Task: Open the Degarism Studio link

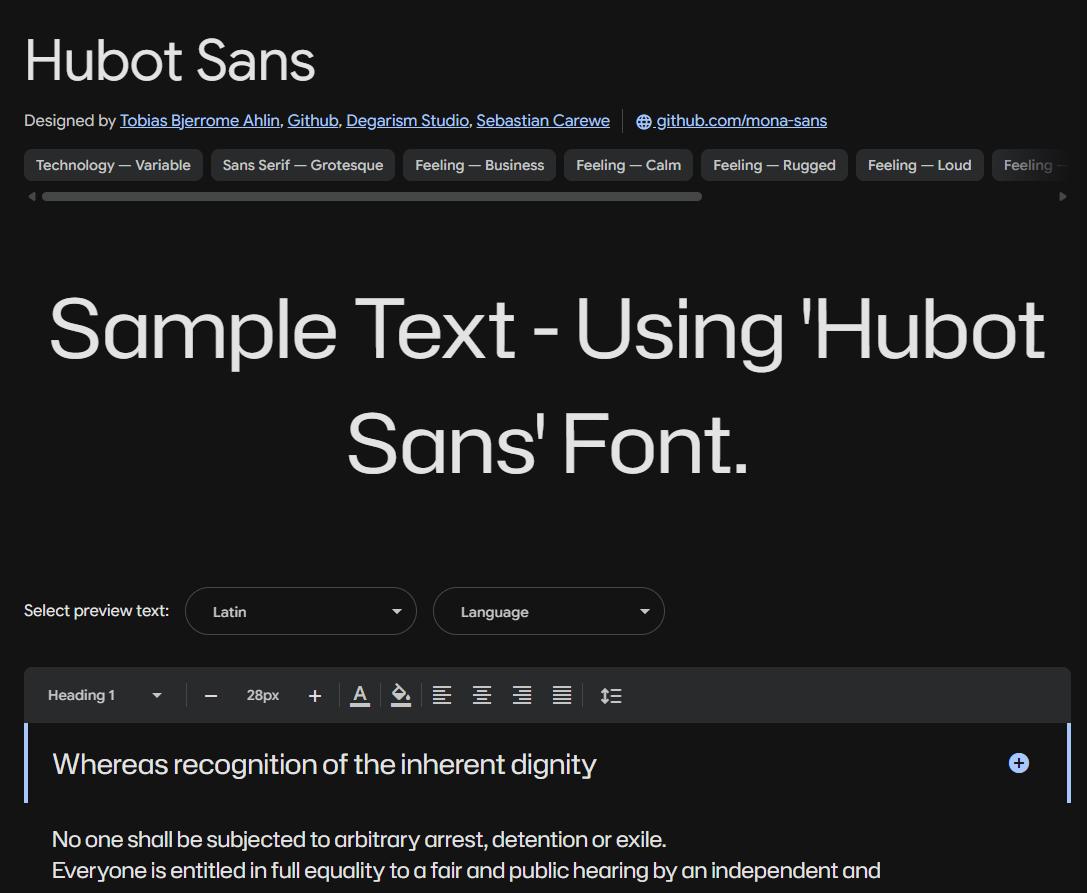Action: coord(408,121)
